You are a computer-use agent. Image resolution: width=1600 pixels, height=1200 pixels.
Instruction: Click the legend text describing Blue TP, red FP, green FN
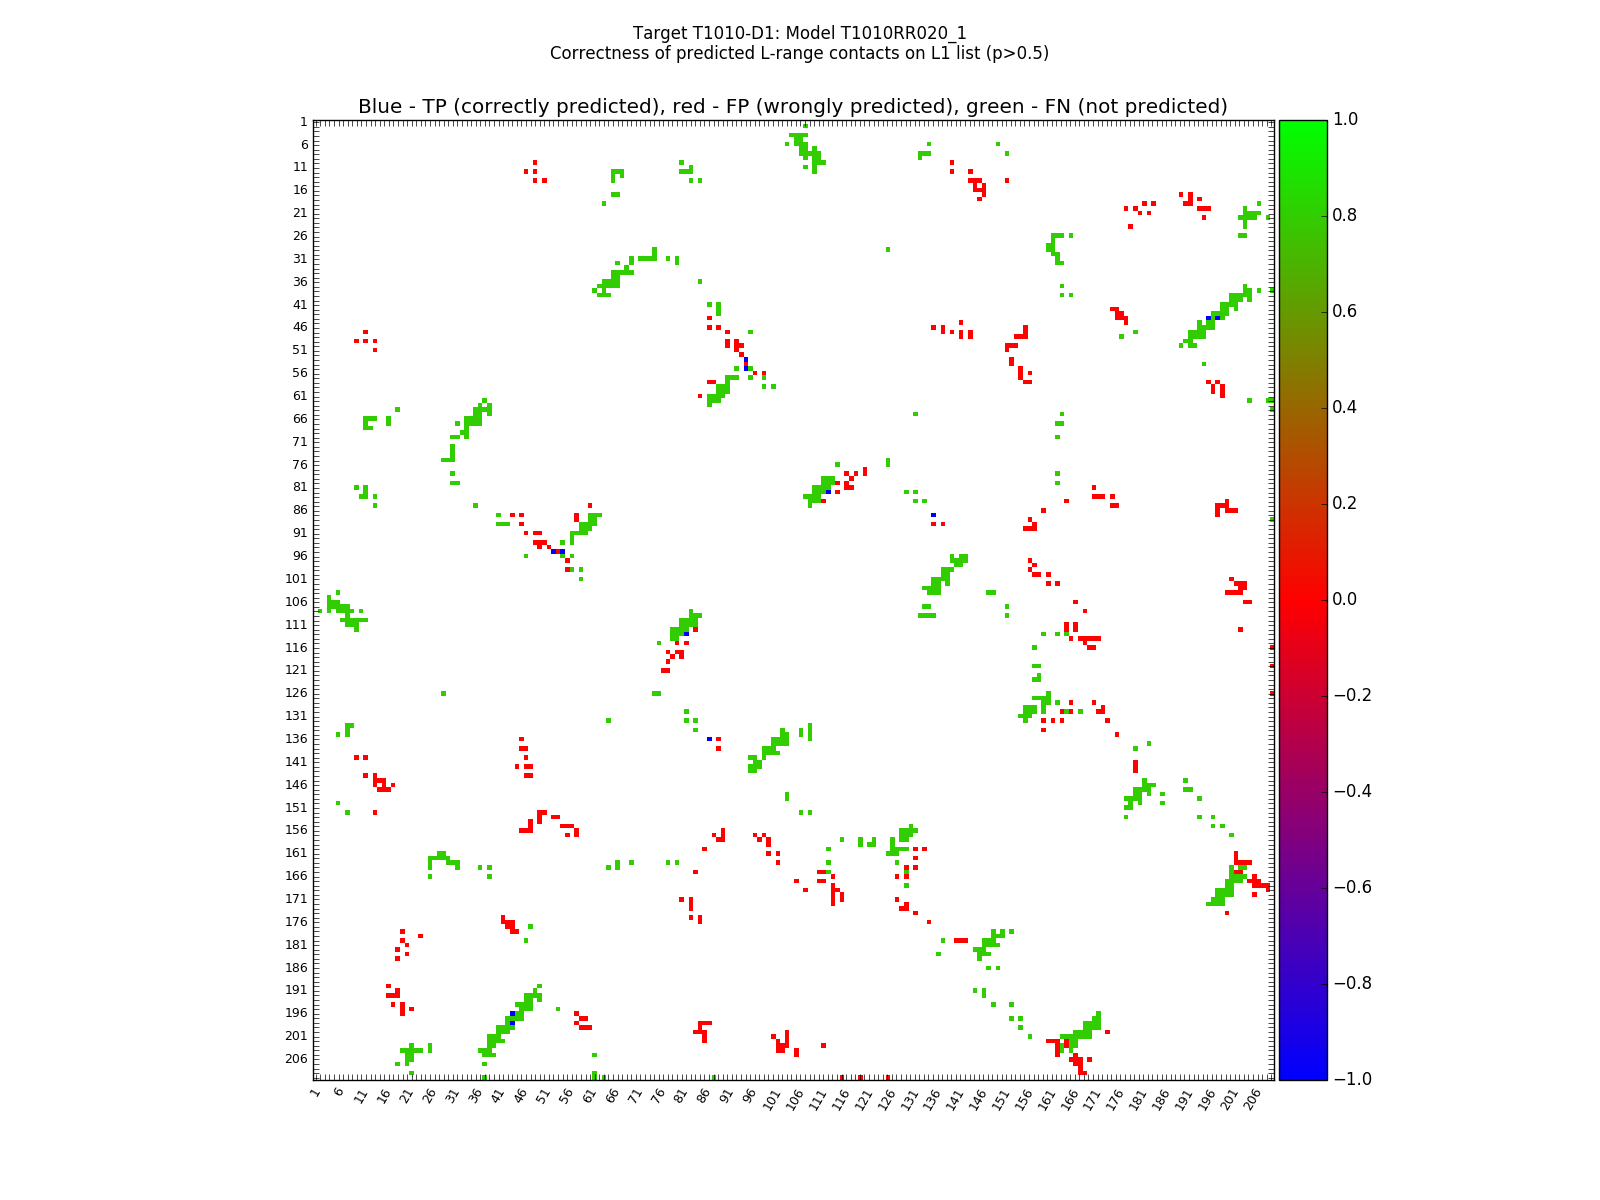(x=792, y=107)
